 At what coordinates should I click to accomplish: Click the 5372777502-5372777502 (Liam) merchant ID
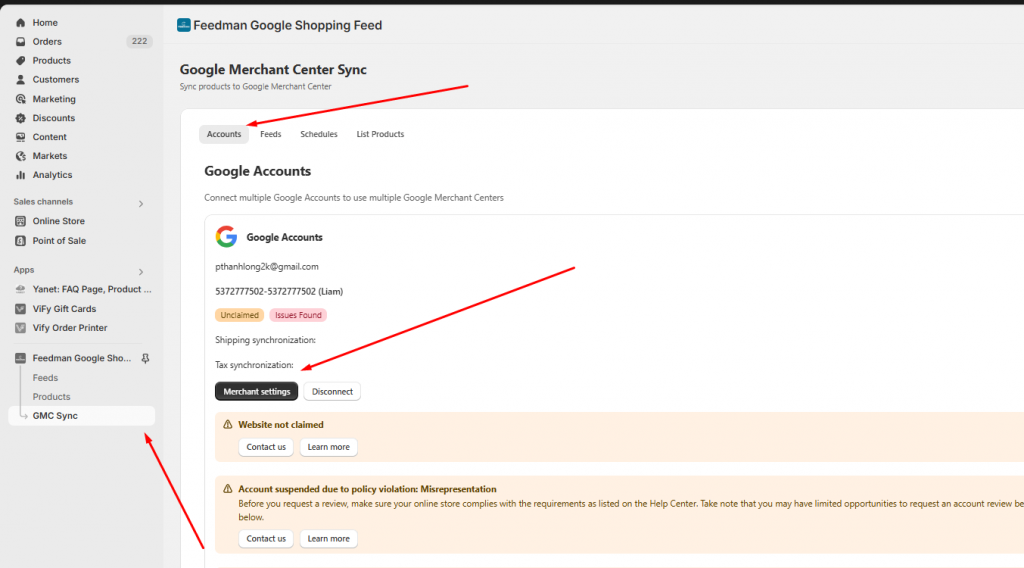point(279,292)
